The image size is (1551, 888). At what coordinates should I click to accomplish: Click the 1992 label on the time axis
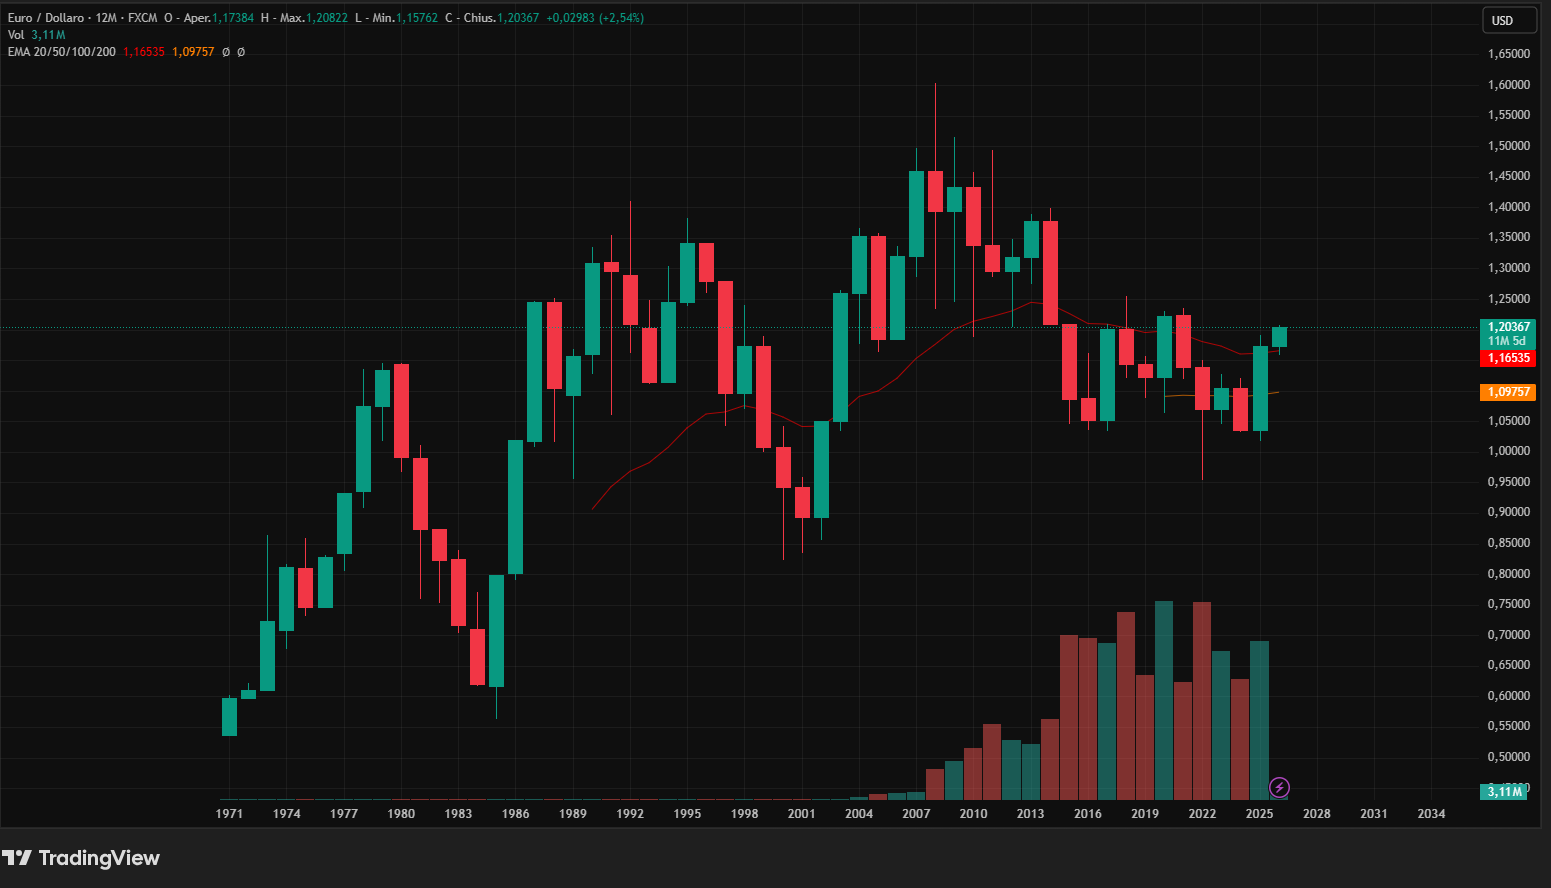click(x=630, y=814)
